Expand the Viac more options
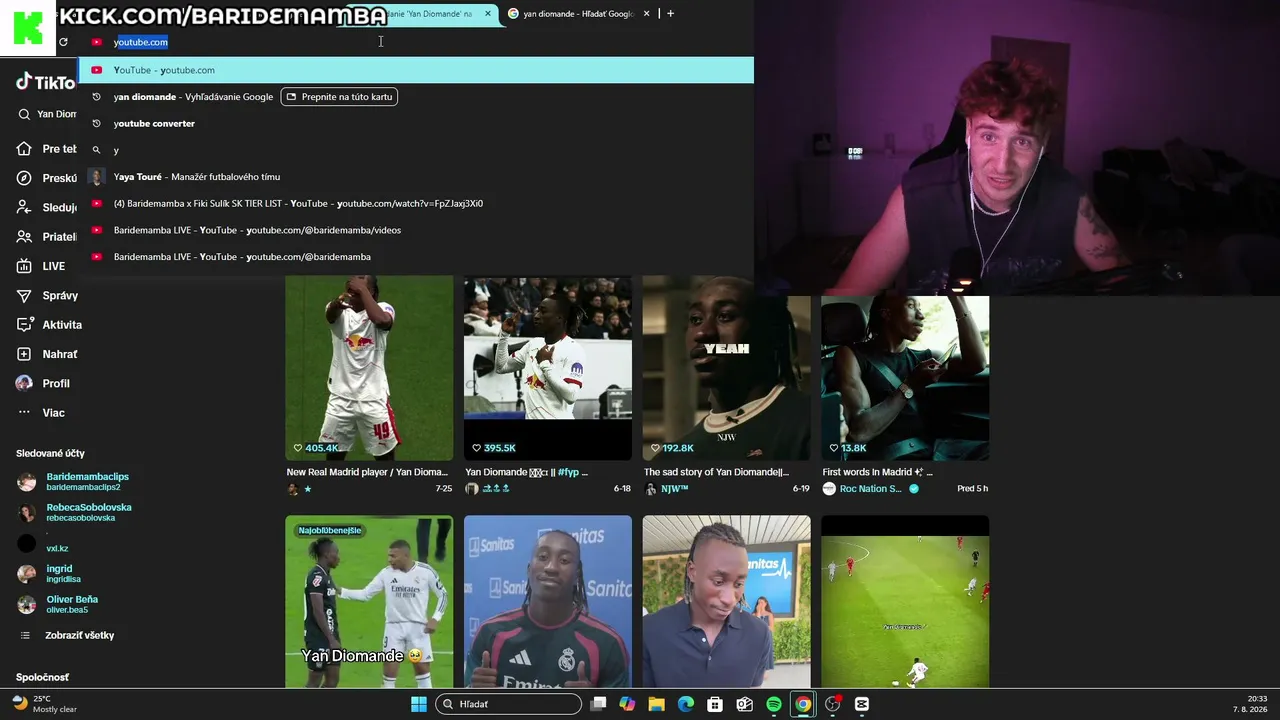The width and height of the screenshot is (1280, 720). 41,412
